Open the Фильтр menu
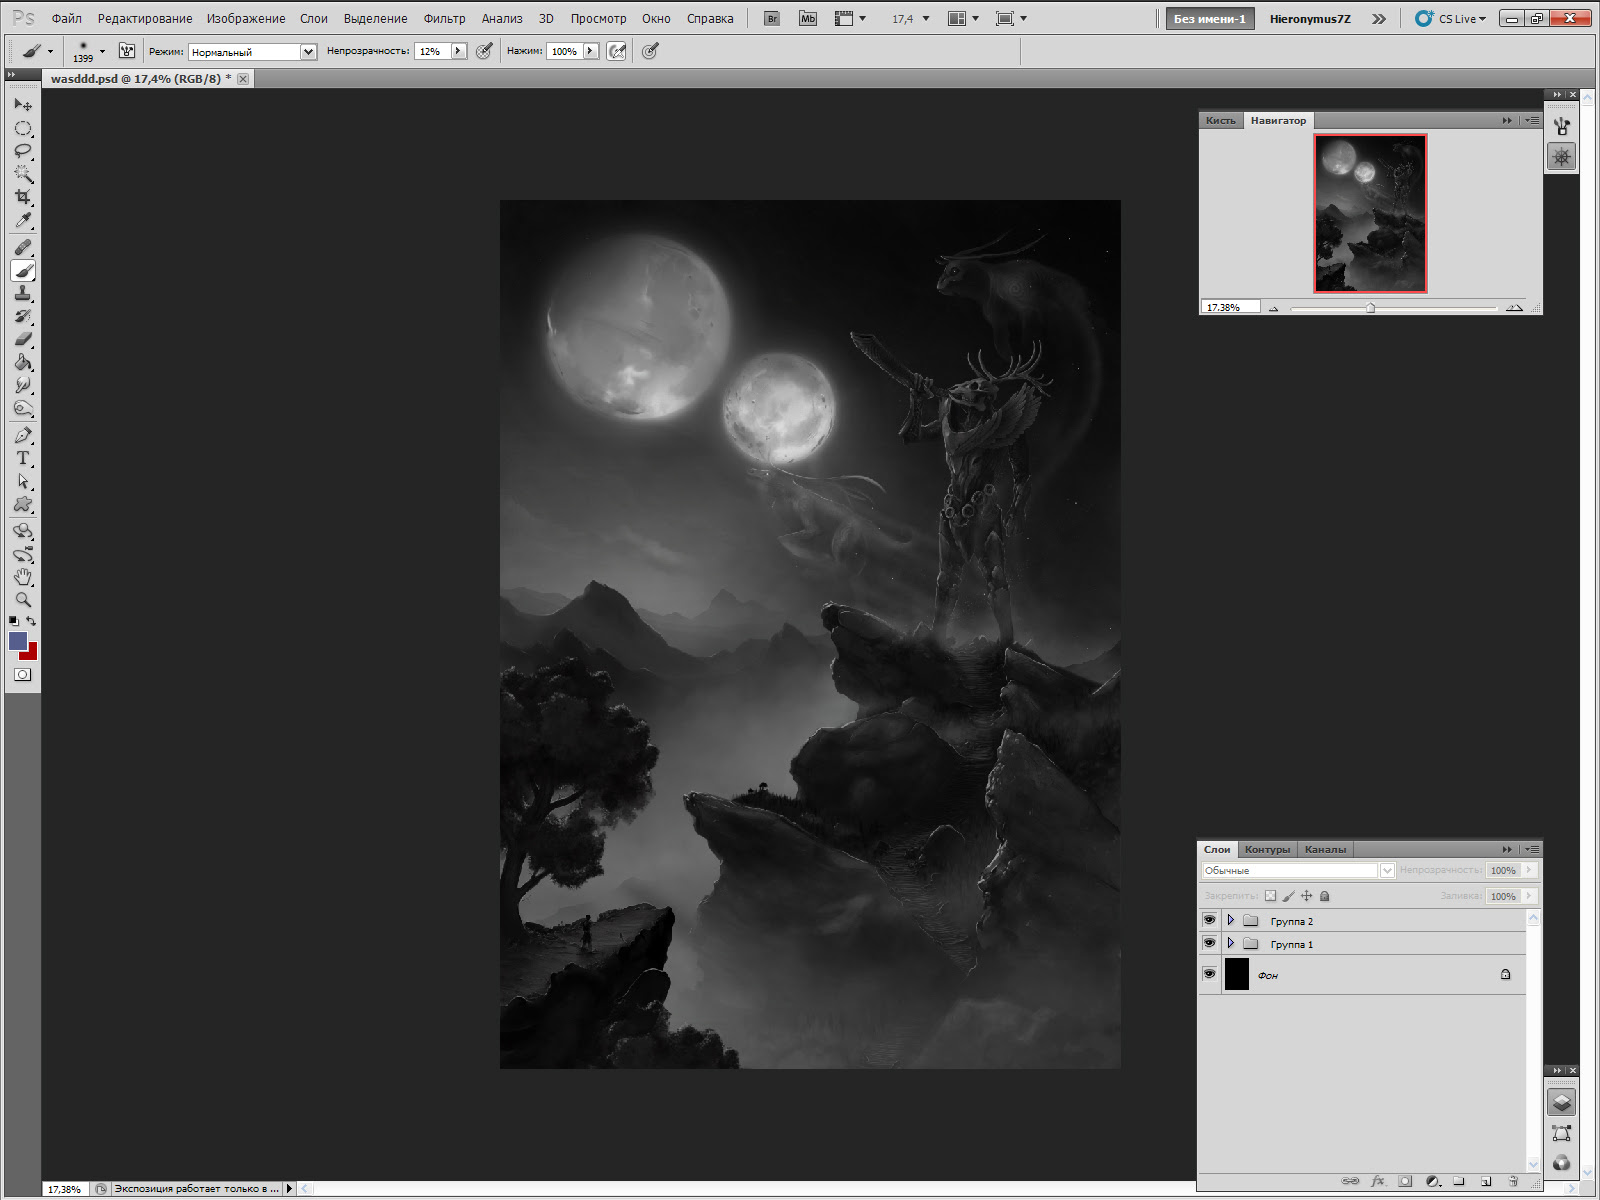Screen dimensions: 1600x1200 click(444, 18)
